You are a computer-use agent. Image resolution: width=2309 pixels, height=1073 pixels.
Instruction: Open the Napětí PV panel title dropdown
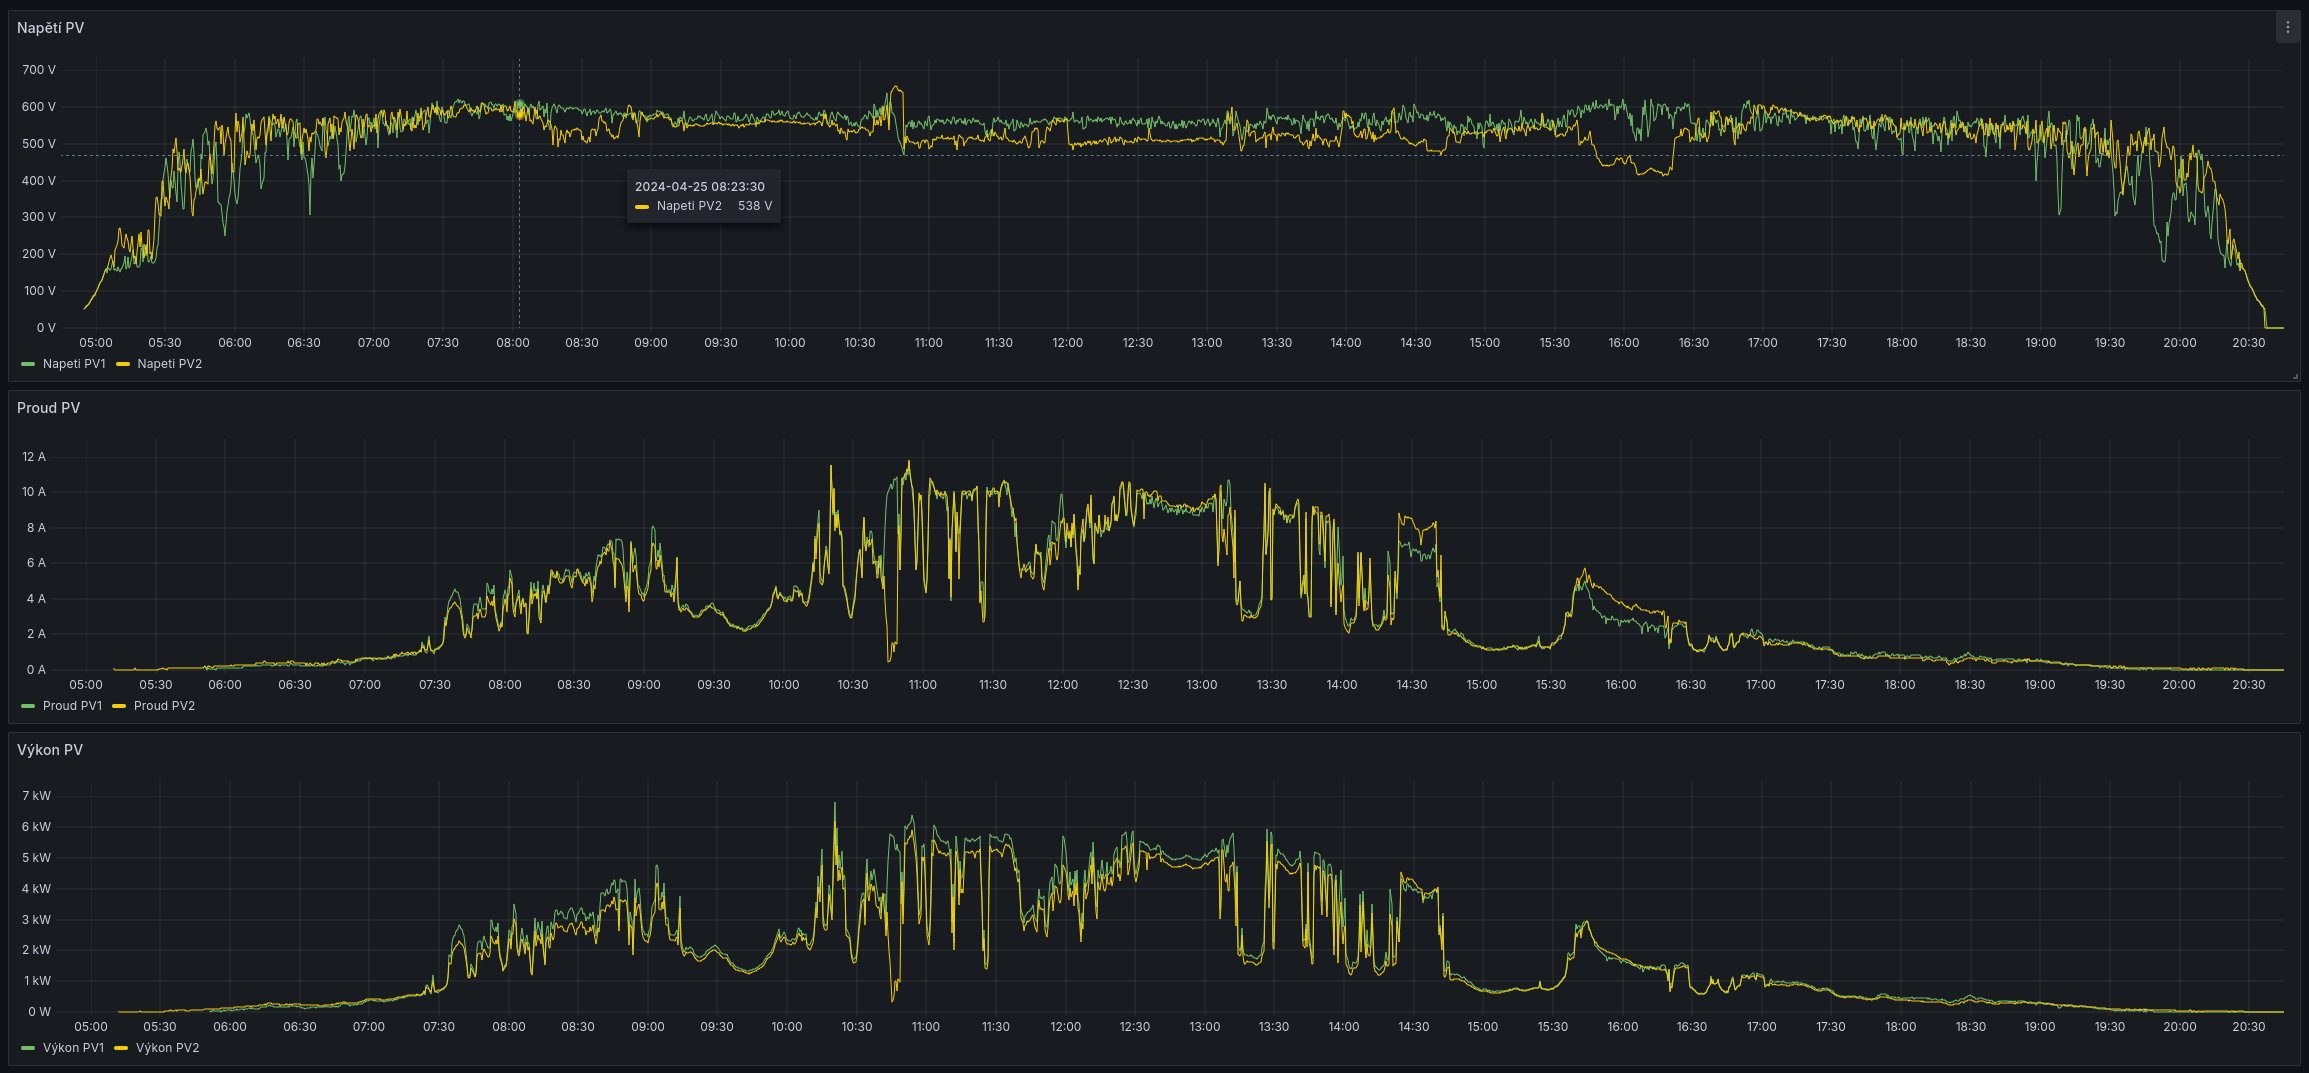(50, 28)
